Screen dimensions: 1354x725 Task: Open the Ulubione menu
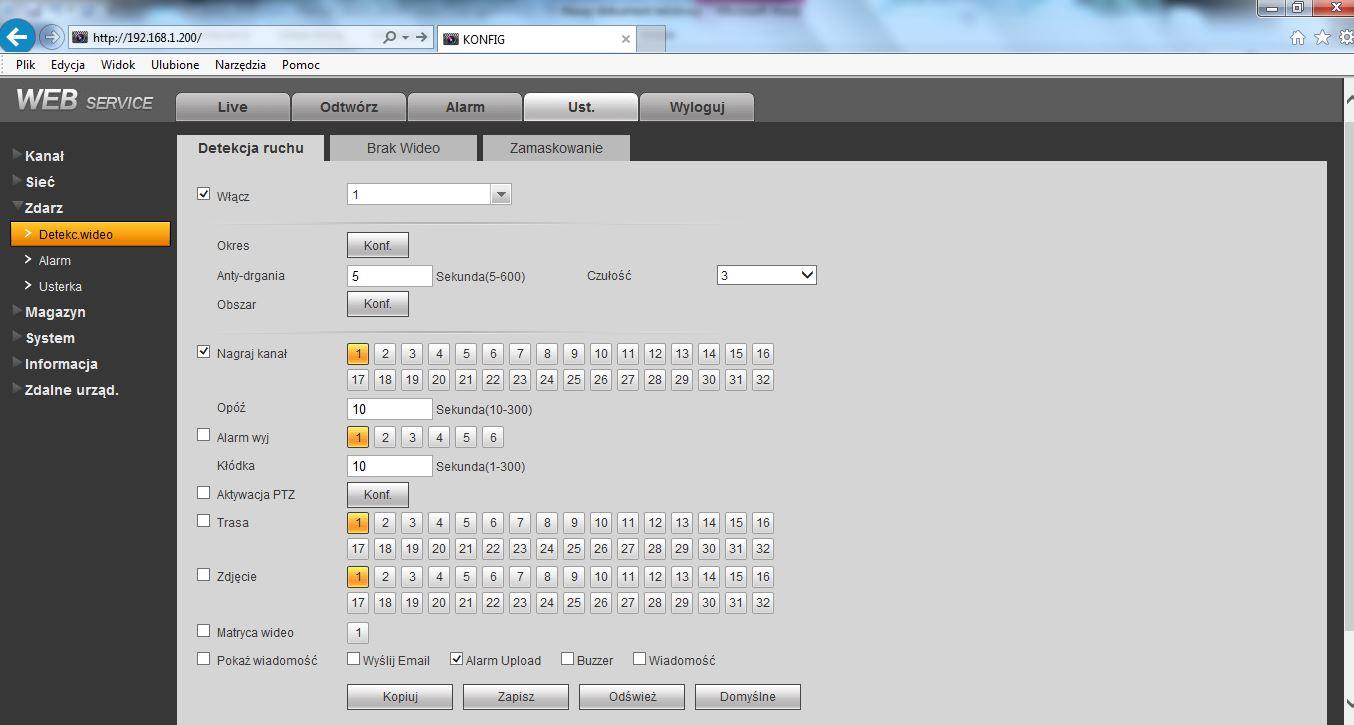click(x=175, y=65)
